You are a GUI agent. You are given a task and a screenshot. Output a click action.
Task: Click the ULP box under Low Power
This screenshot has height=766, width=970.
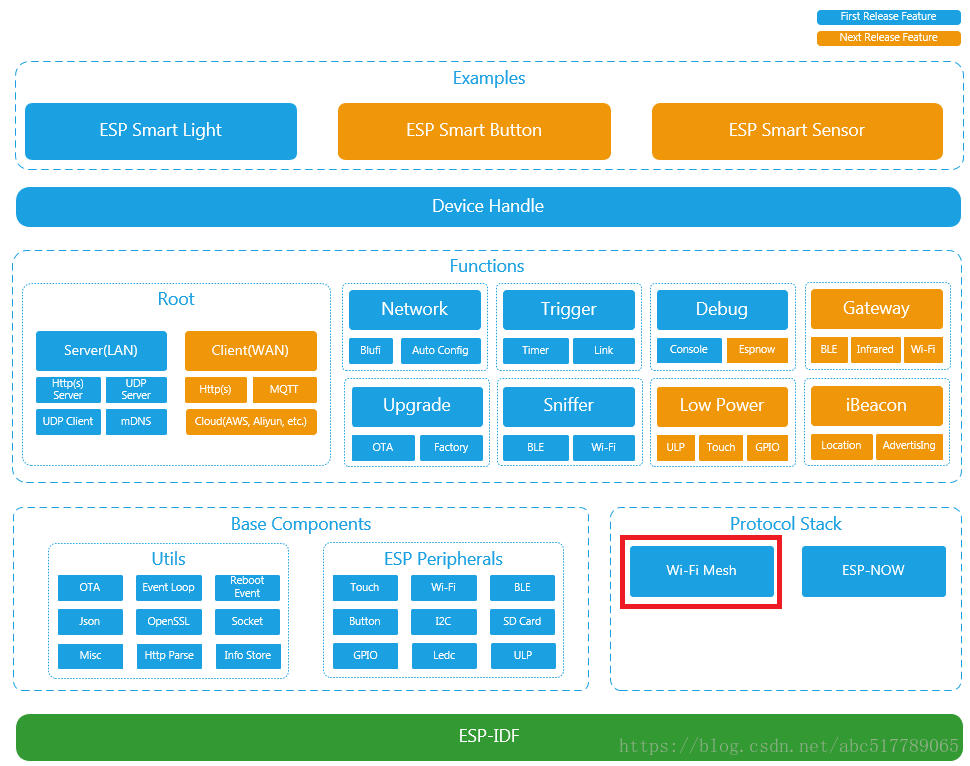point(676,448)
